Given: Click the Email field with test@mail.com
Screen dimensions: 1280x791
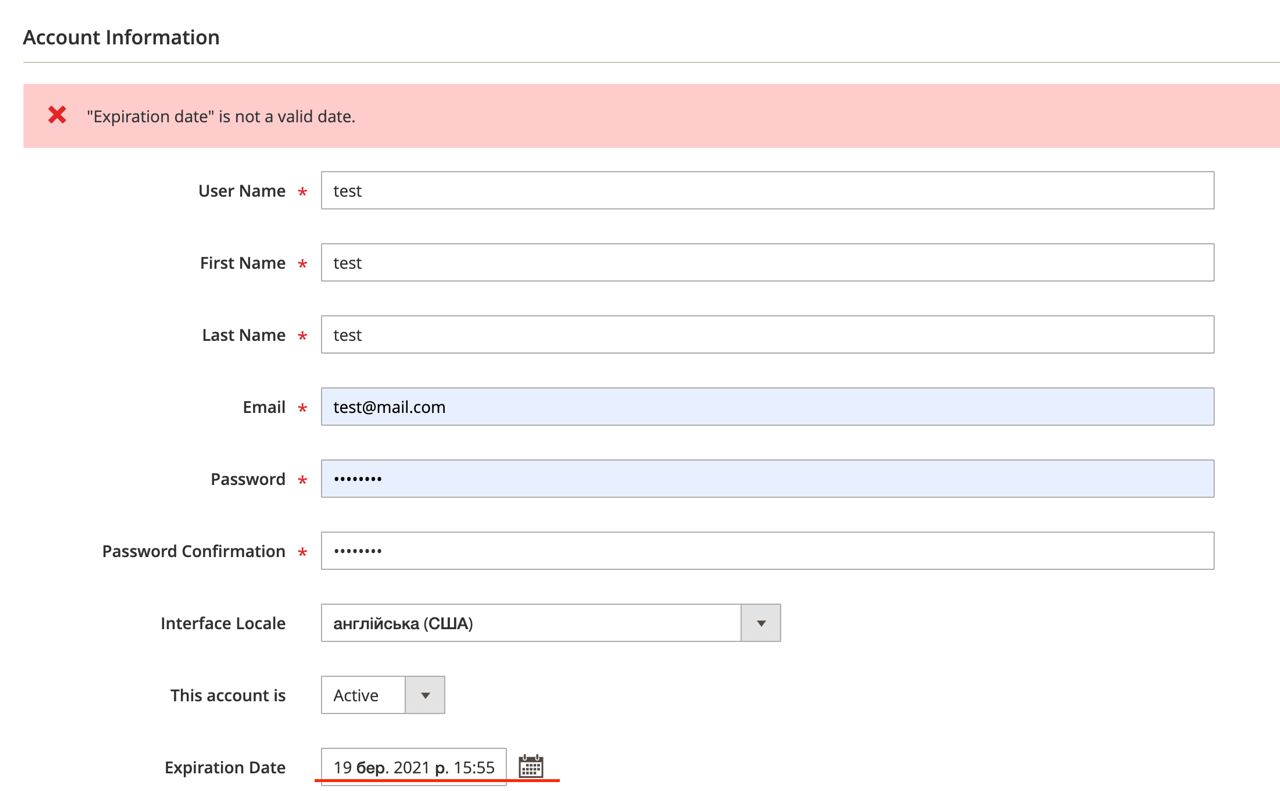Looking at the screenshot, I should (767, 406).
